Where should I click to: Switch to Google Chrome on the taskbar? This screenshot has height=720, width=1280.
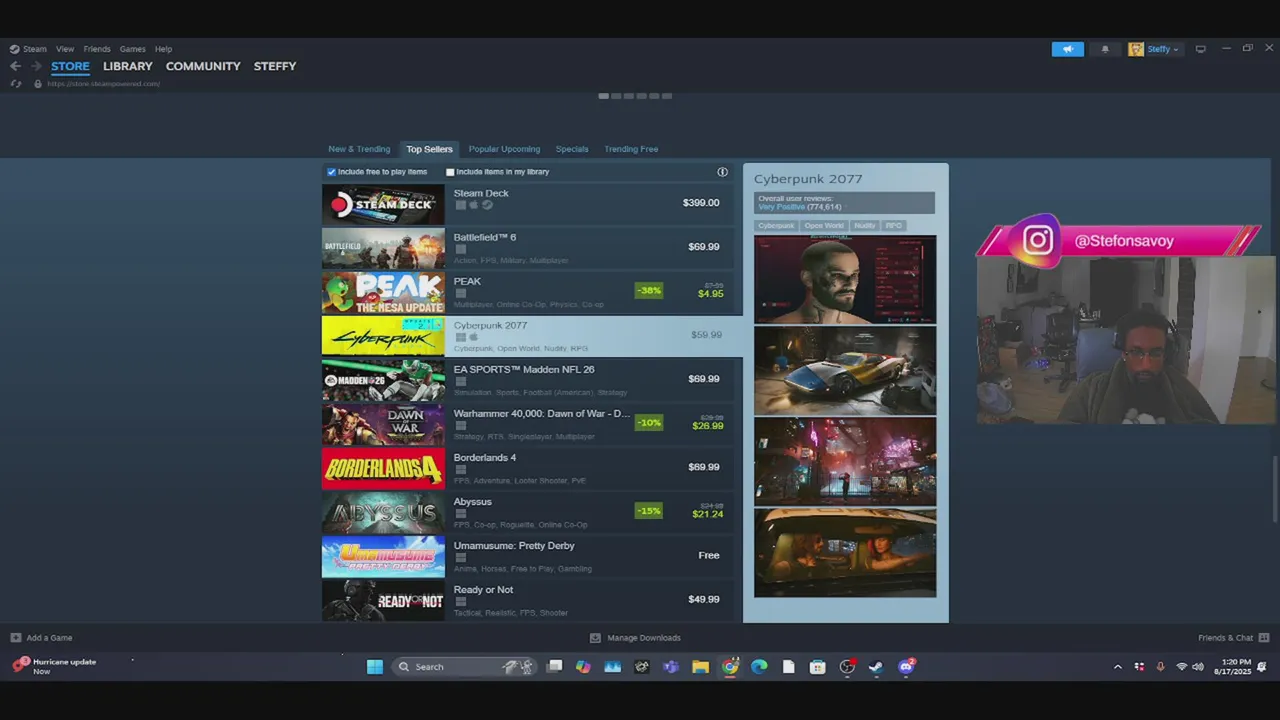[x=730, y=667]
